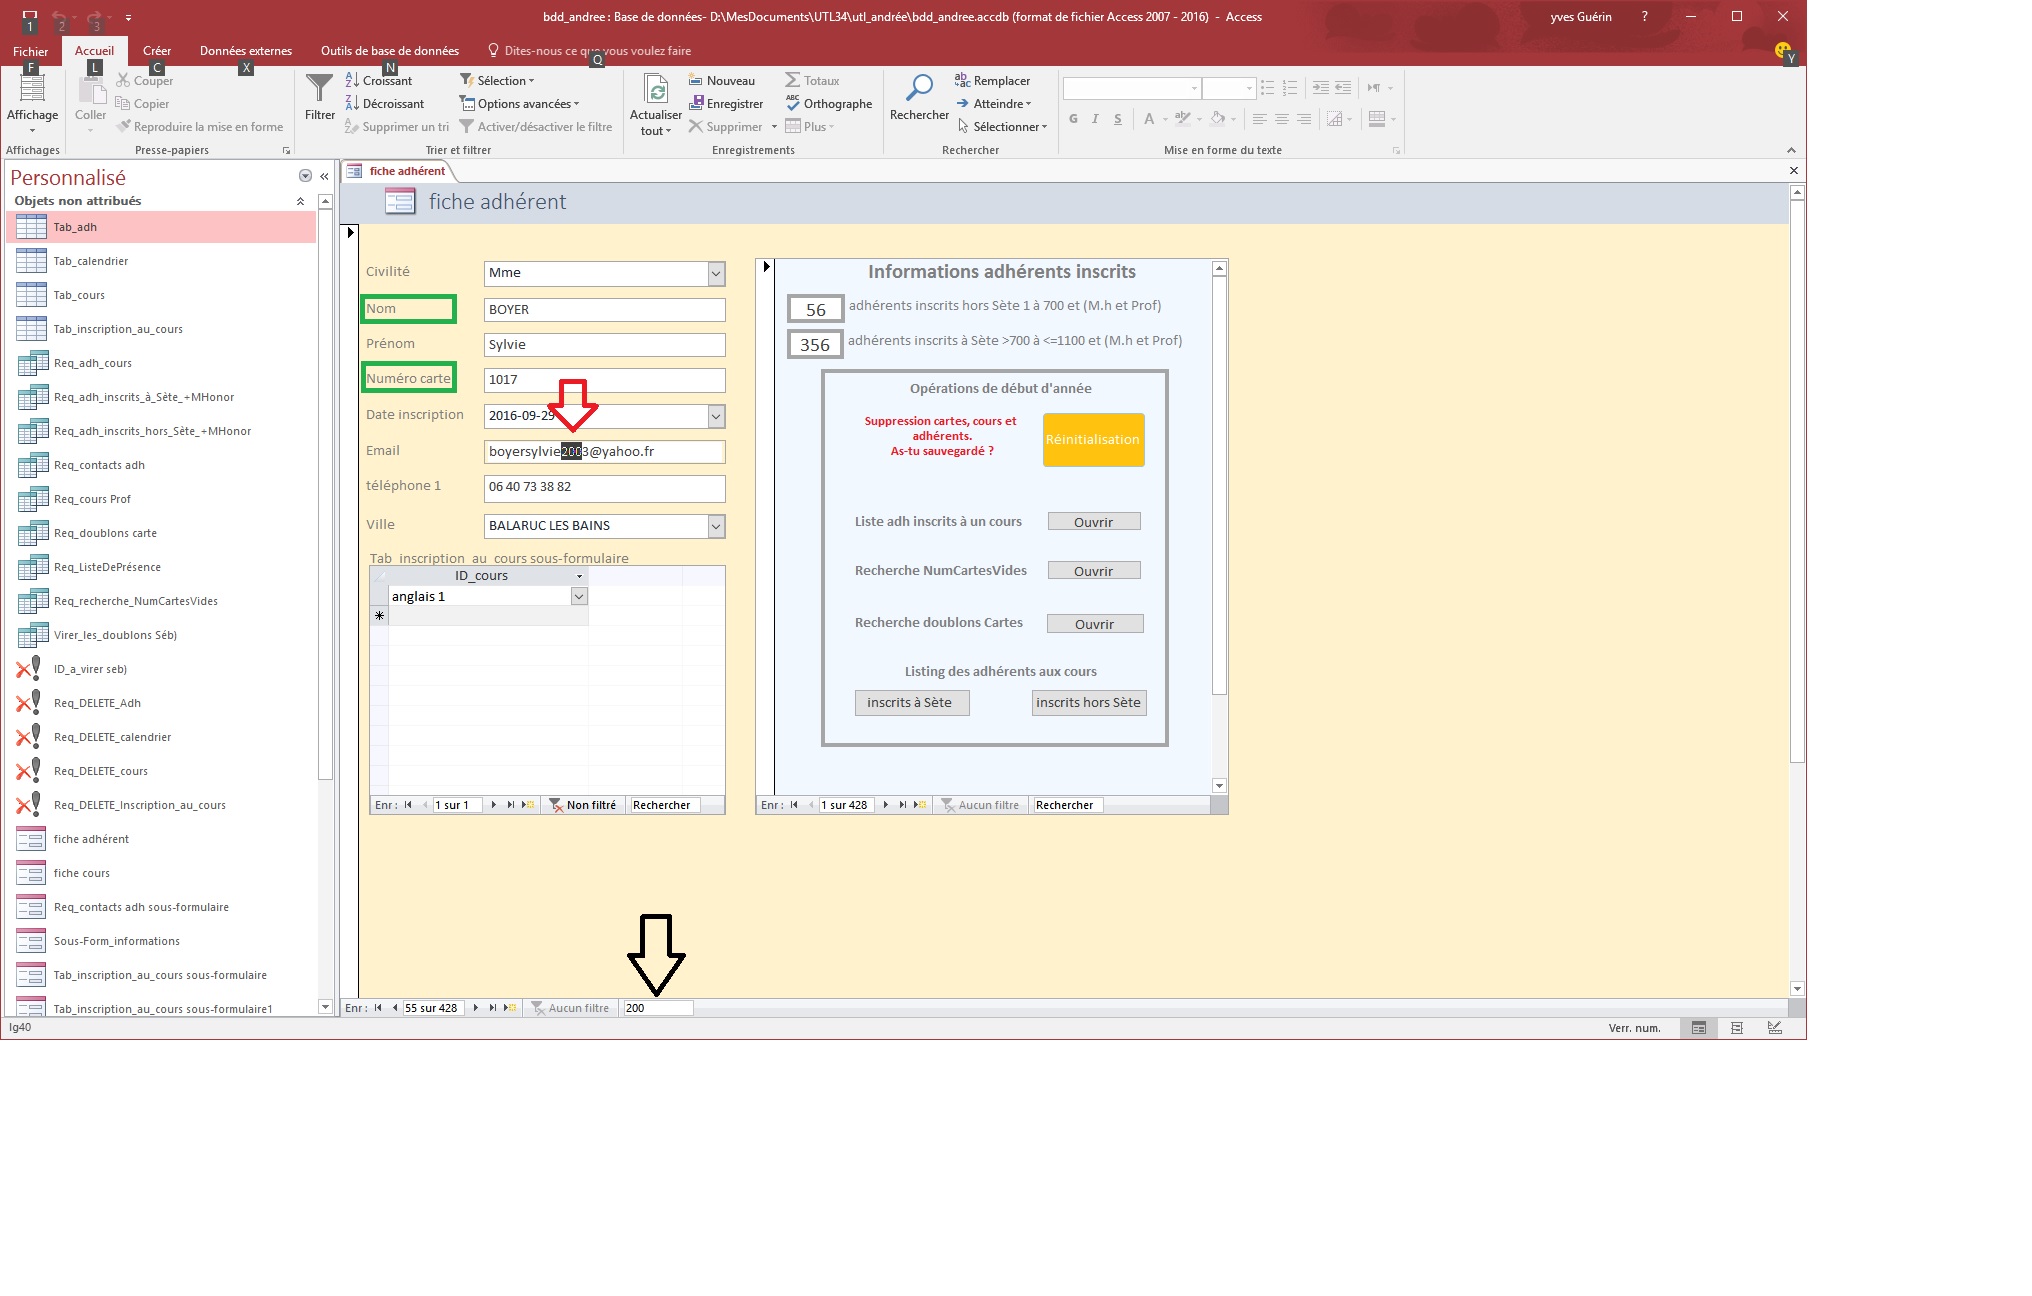Open Civilité dropdown arrow

coord(716,273)
